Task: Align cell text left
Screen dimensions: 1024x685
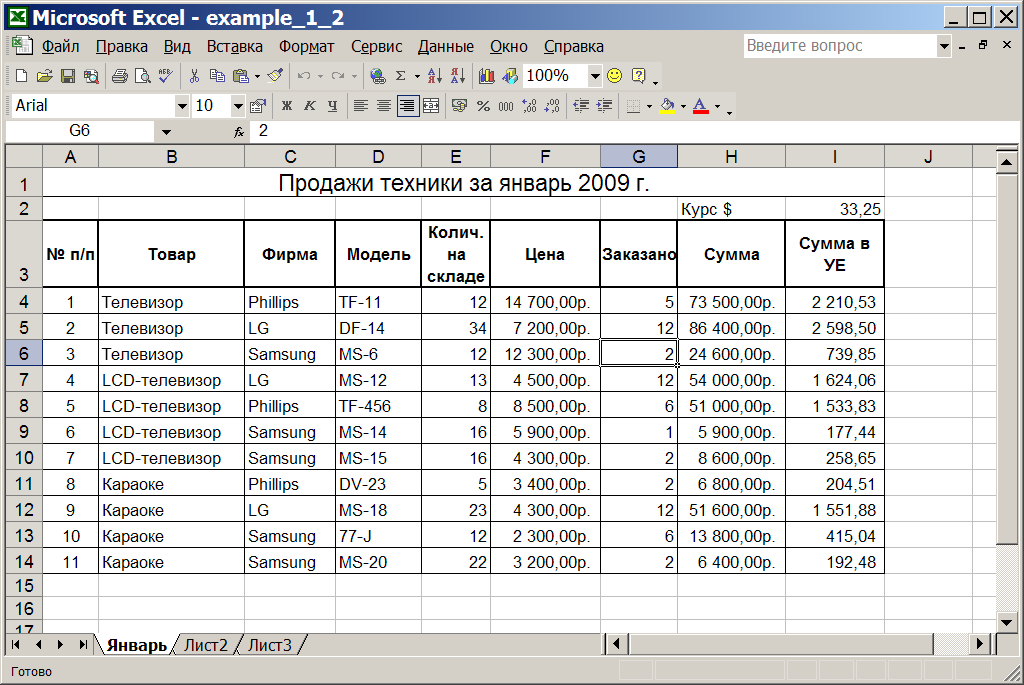Action: coord(360,106)
